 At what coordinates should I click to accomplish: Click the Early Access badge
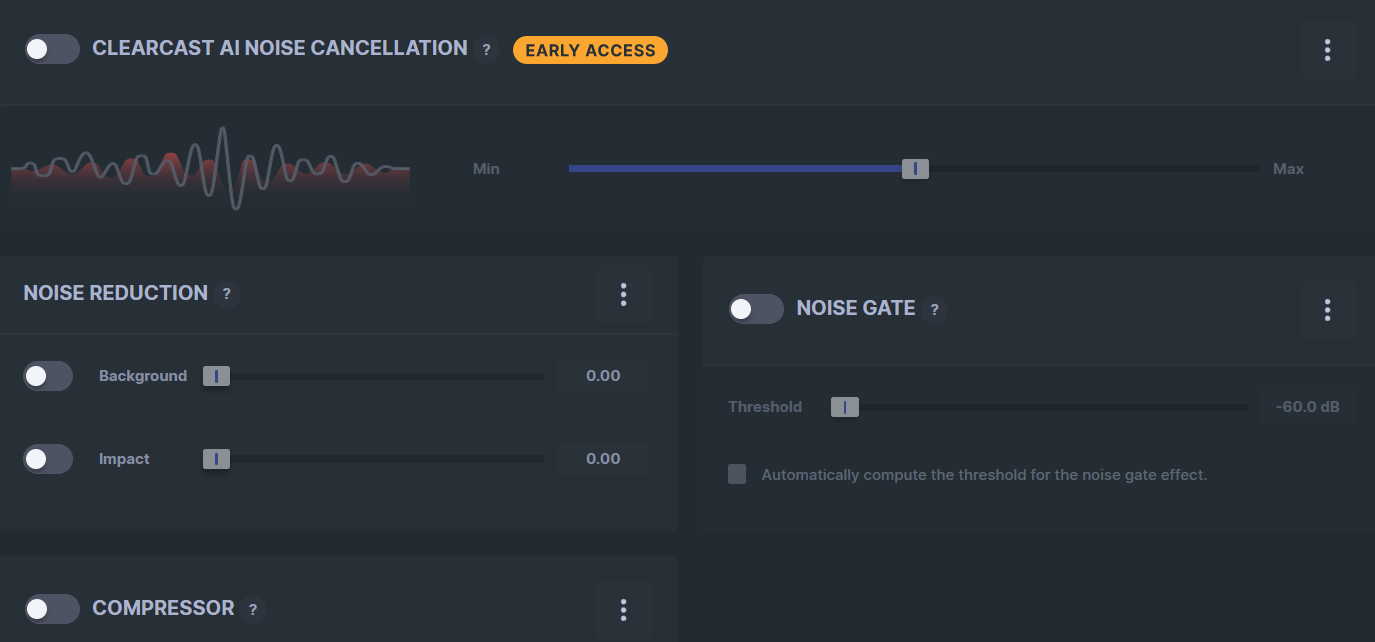point(590,50)
